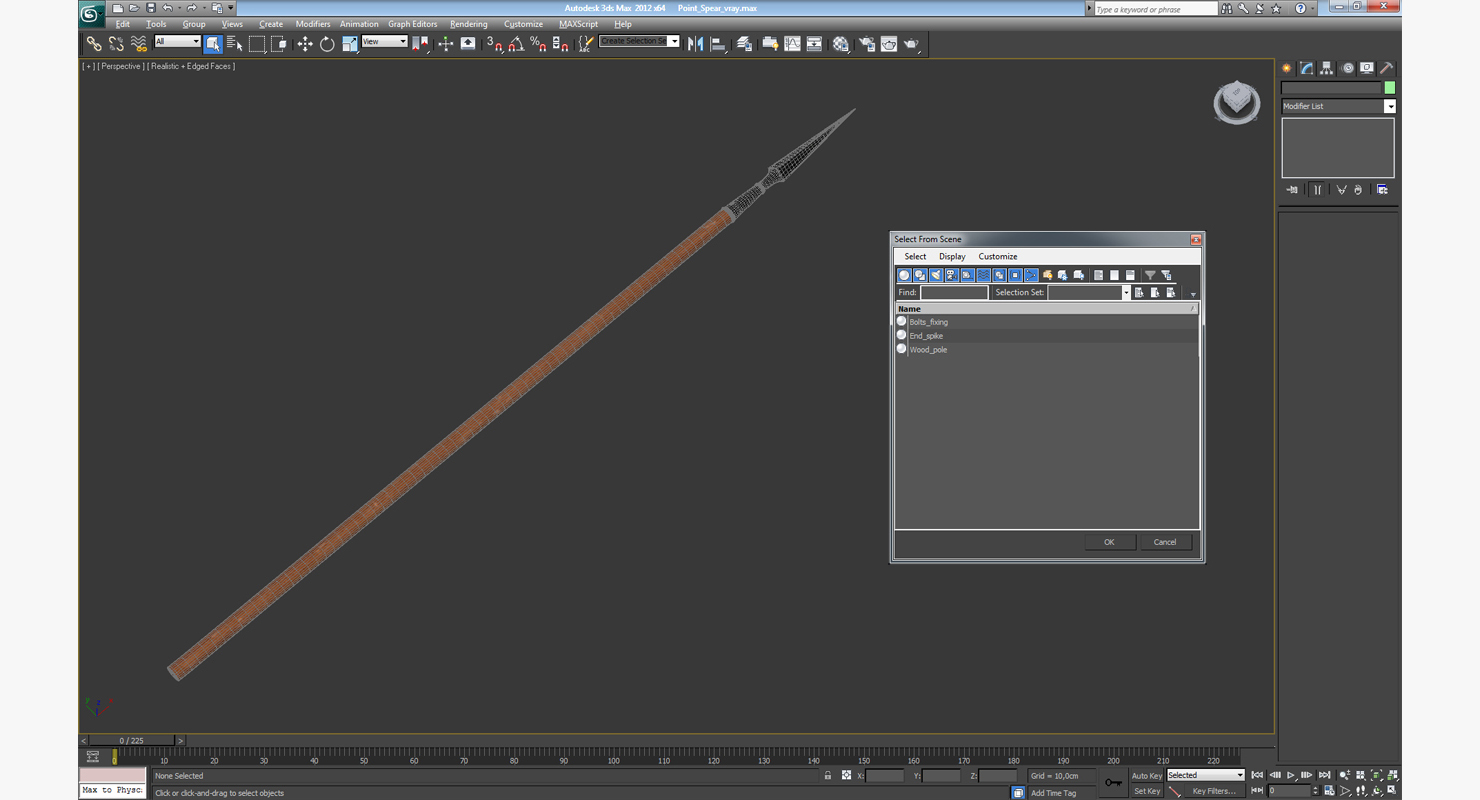Image resolution: width=1480 pixels, height=800 pixels.
Task: Click the object color swatch in command panel
Action: [x=1389, y=88]
